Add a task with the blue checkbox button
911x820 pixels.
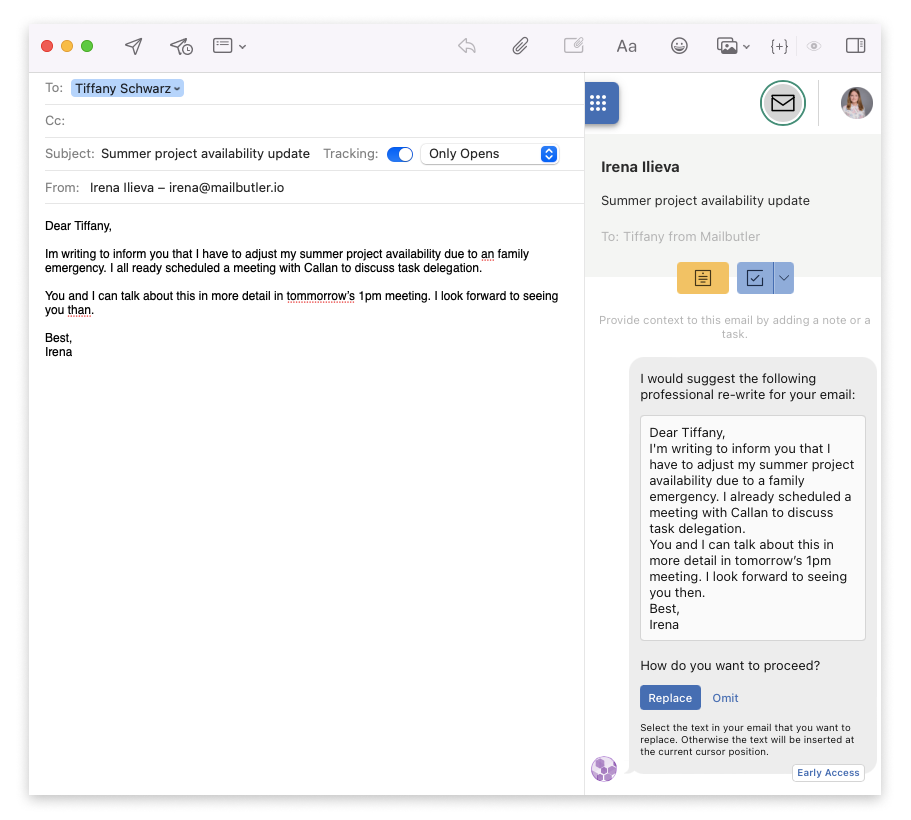(x=755, y=278)
